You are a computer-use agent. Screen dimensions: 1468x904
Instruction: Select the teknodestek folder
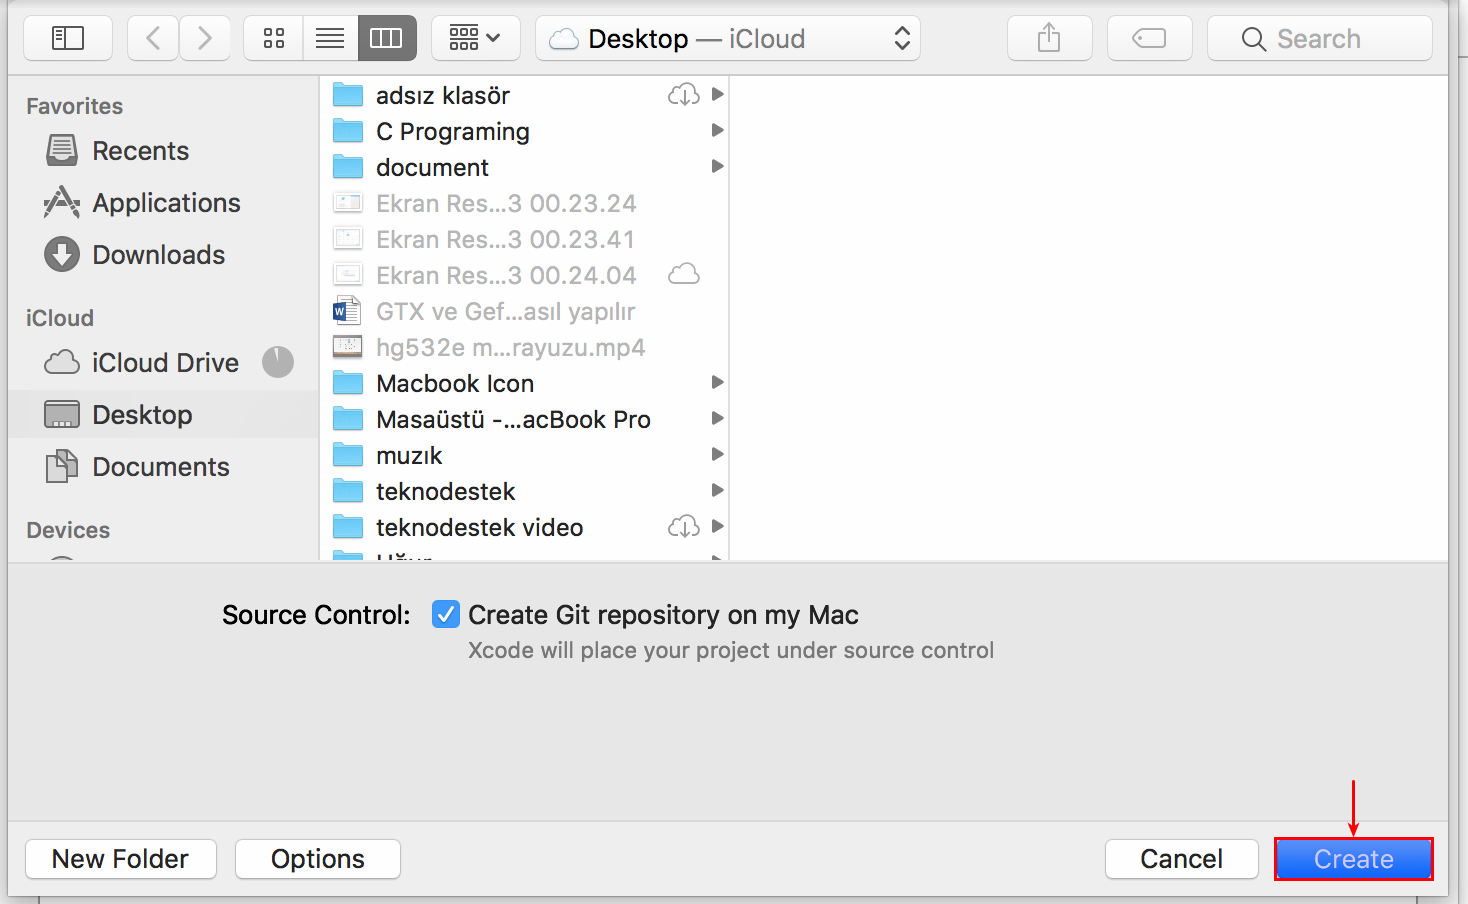point(445,491)
